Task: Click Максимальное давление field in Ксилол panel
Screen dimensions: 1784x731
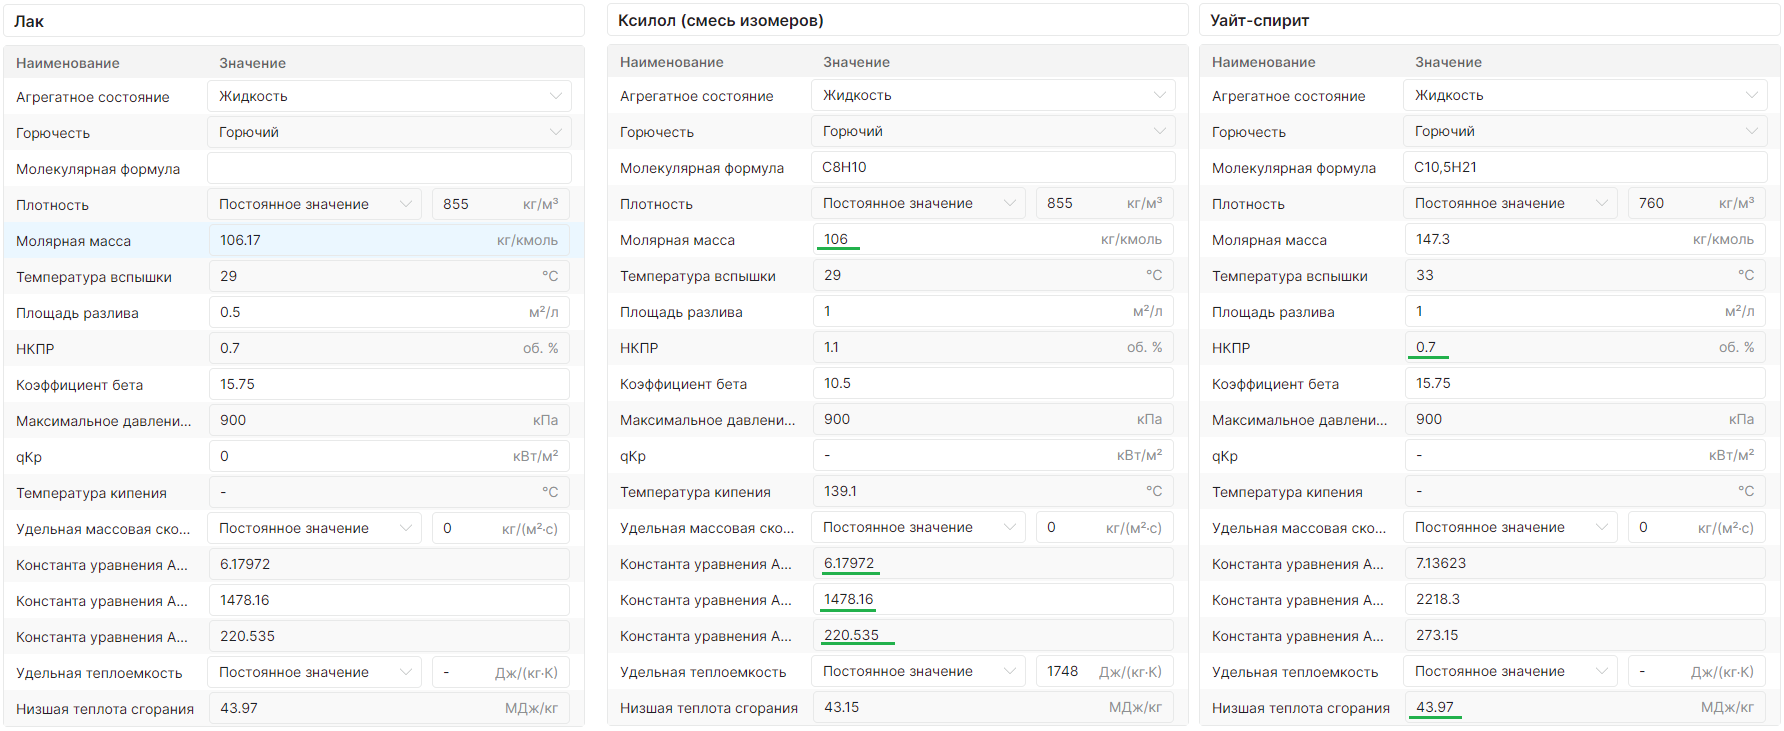Action: pyautogui.click(x=993, y=419)
